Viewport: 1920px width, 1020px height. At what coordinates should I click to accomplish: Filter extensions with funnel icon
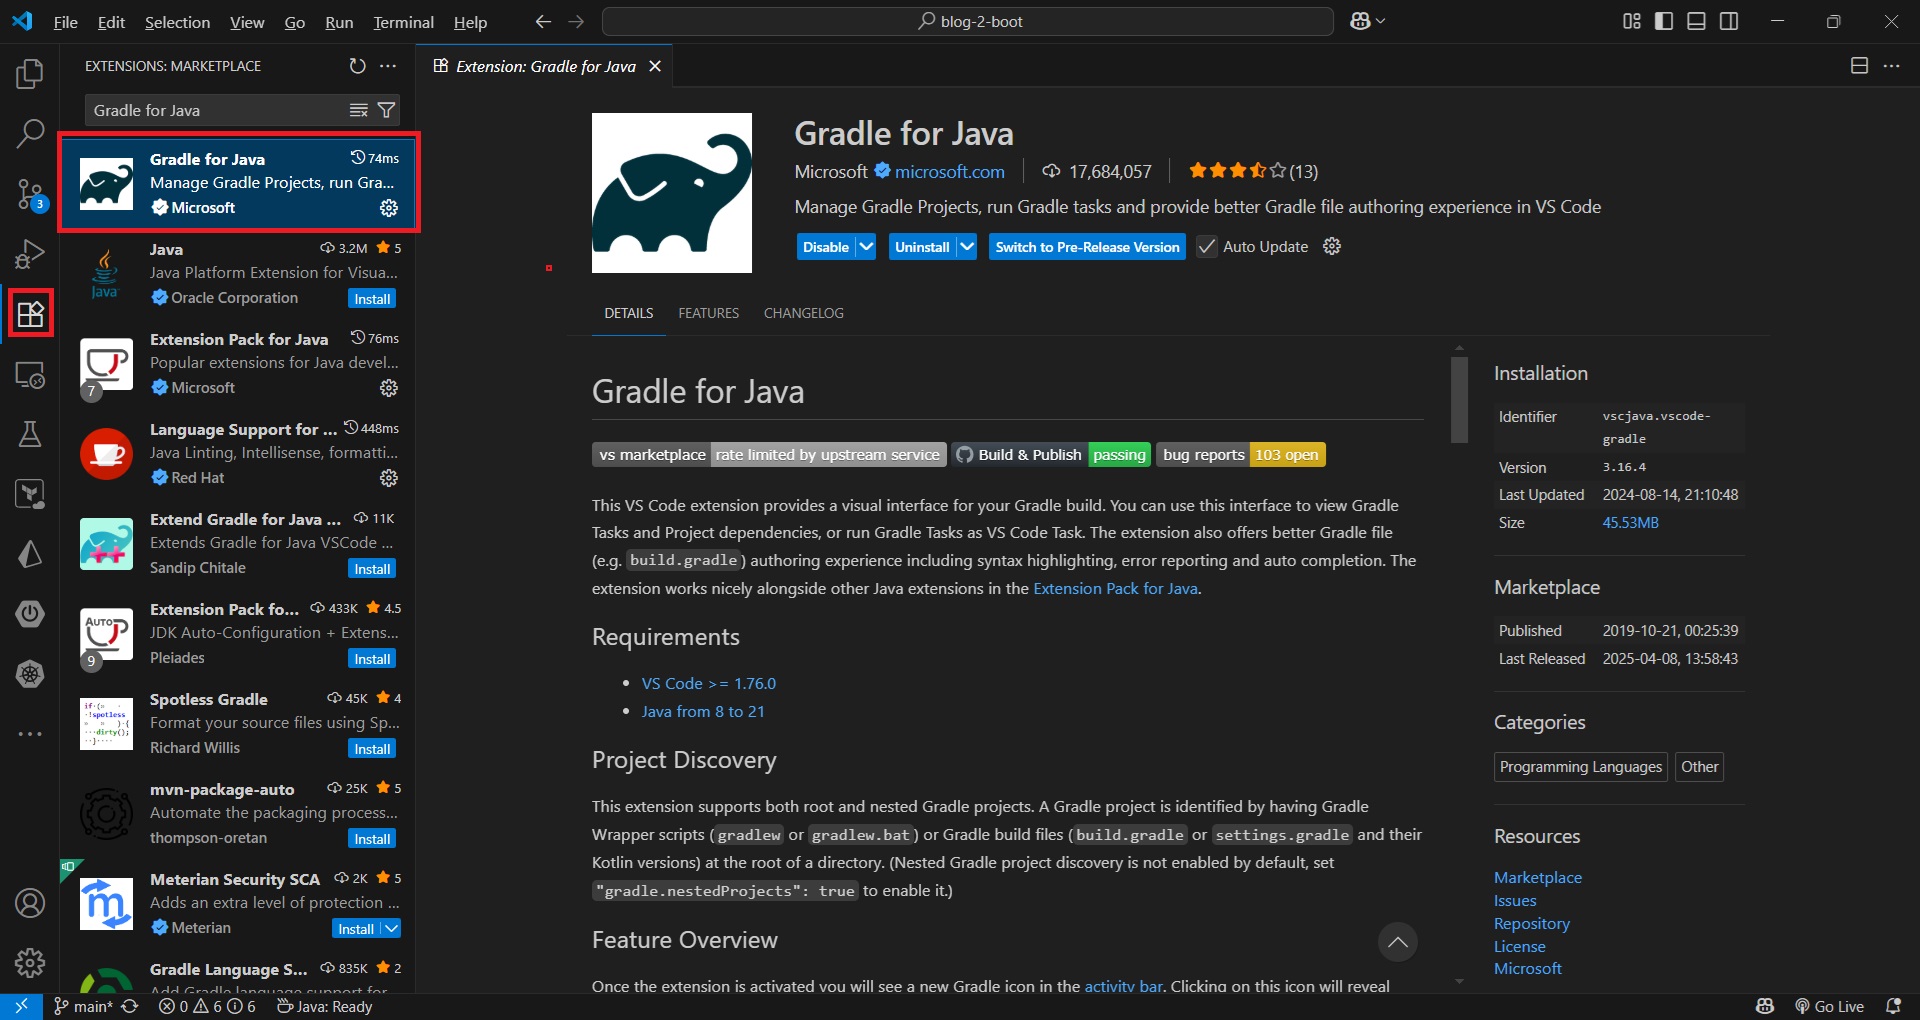(387, 110)
